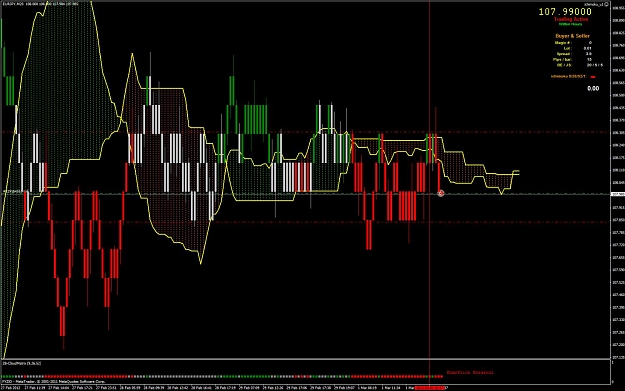Click the upper red dashed horizontal level line
The height and width of the screenshot is (391, 625).
(x=305, y=132)
